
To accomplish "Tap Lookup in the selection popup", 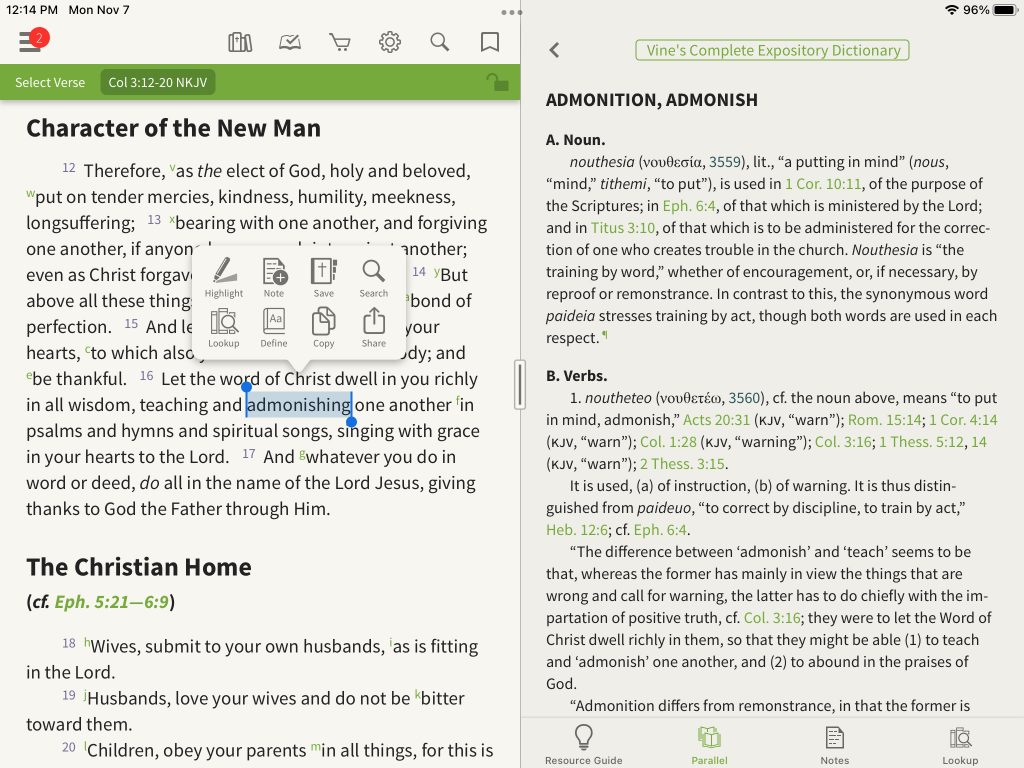I will click(x=224, y=327).
